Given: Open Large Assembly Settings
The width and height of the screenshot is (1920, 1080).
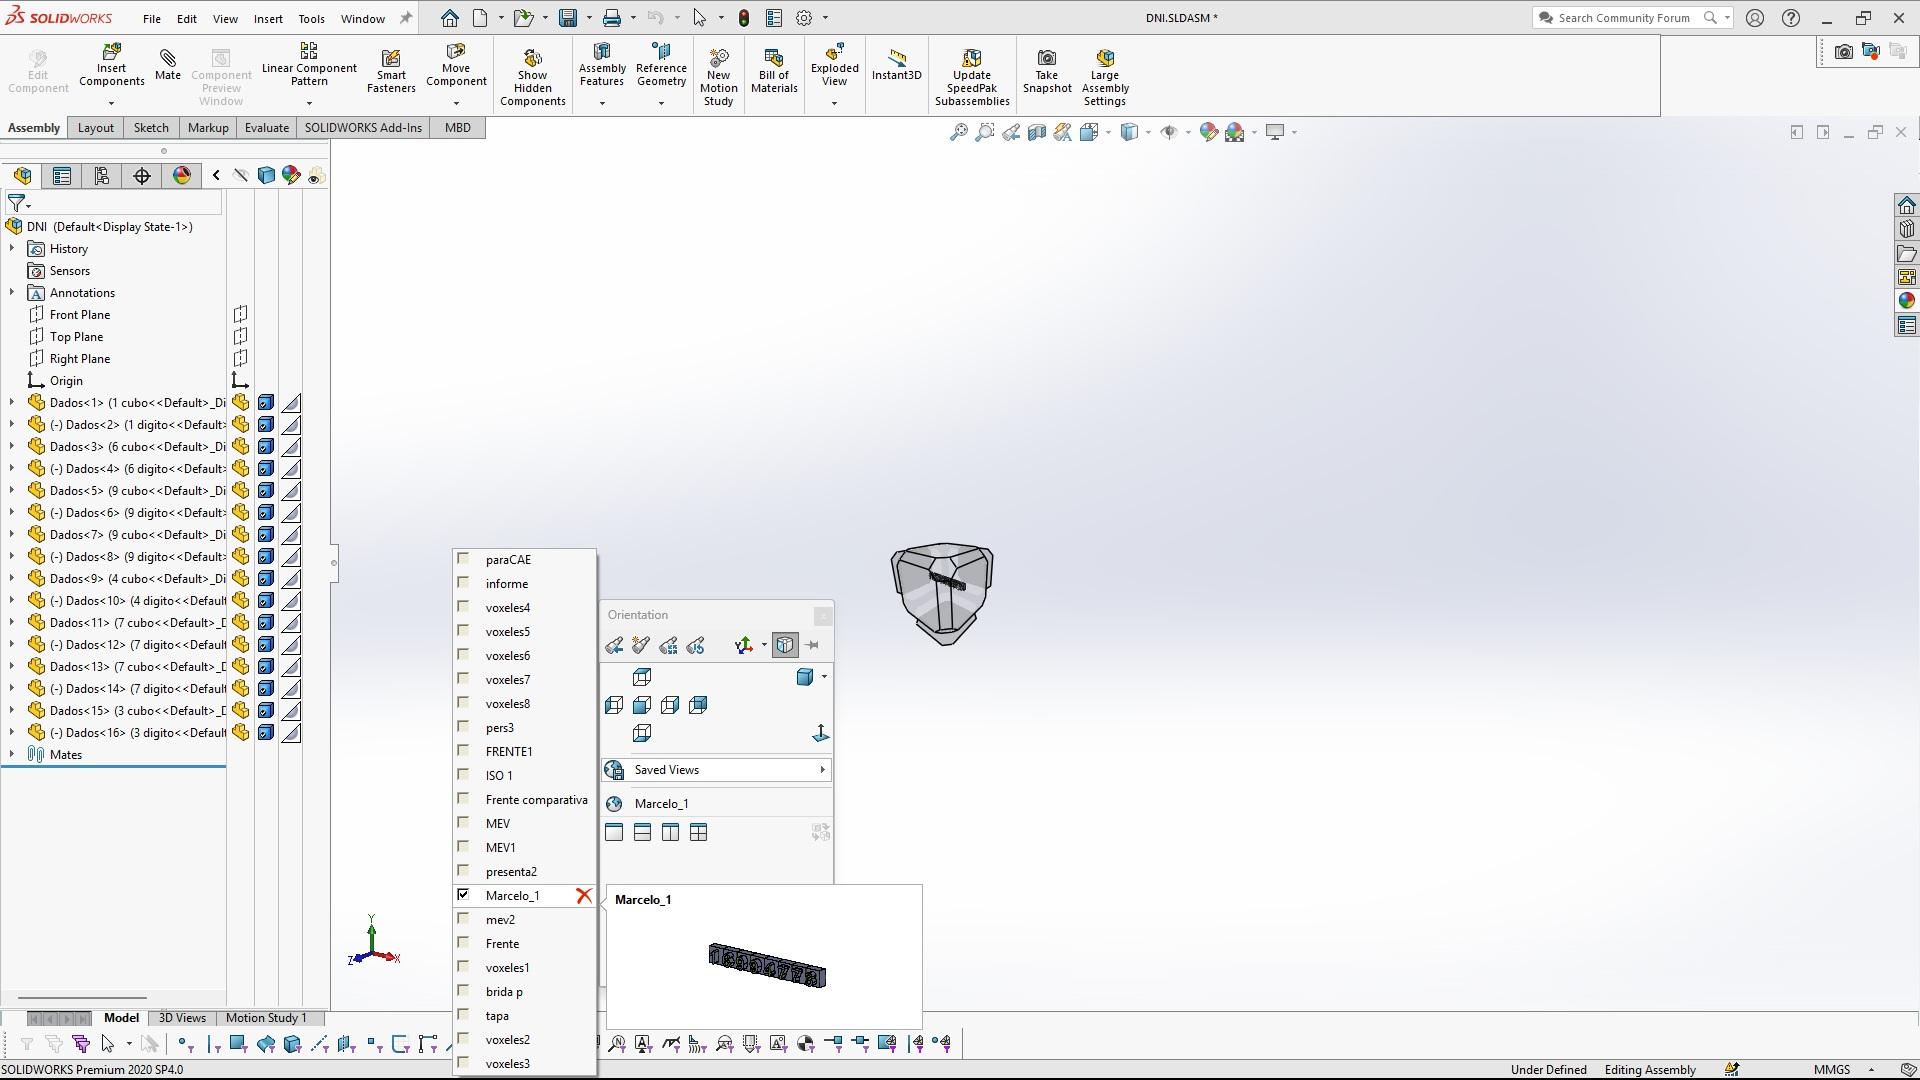Looking at the screenshot, I should pos(1105,76).
